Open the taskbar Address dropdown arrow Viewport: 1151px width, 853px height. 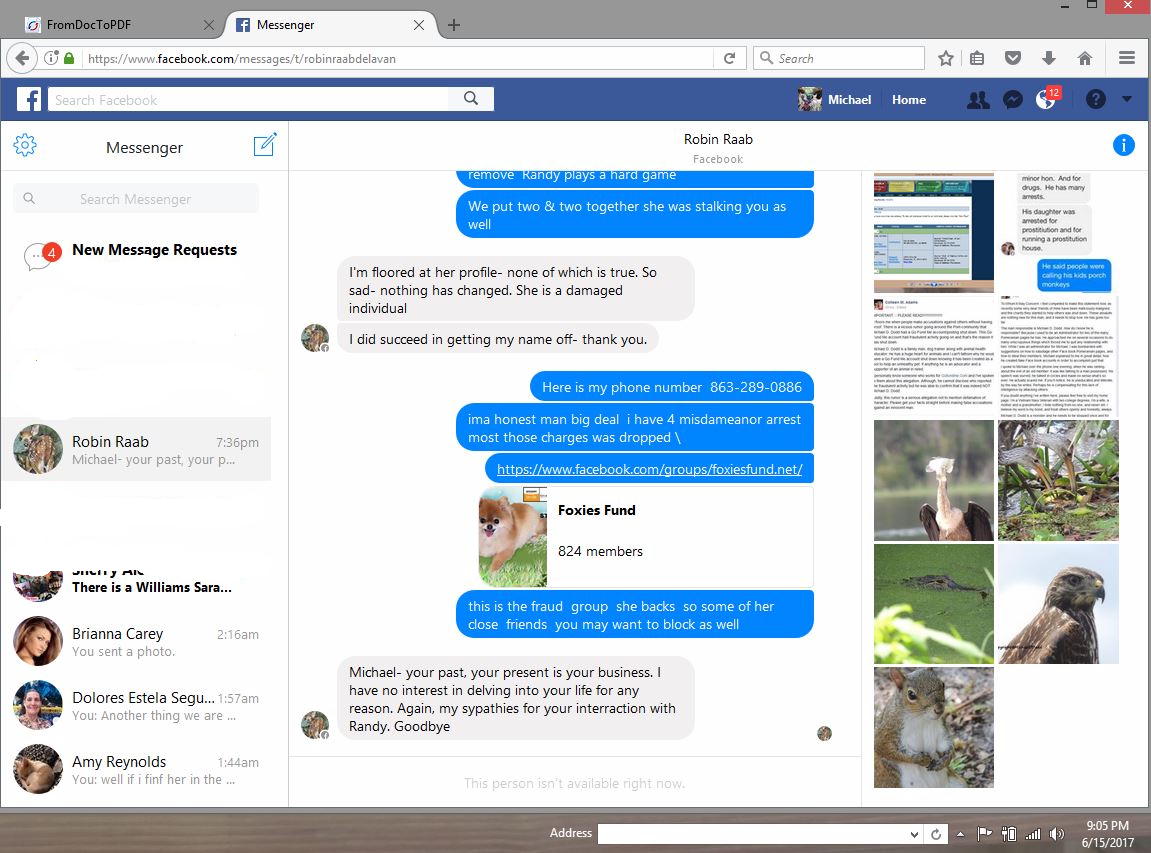click(x=914, y=834)
